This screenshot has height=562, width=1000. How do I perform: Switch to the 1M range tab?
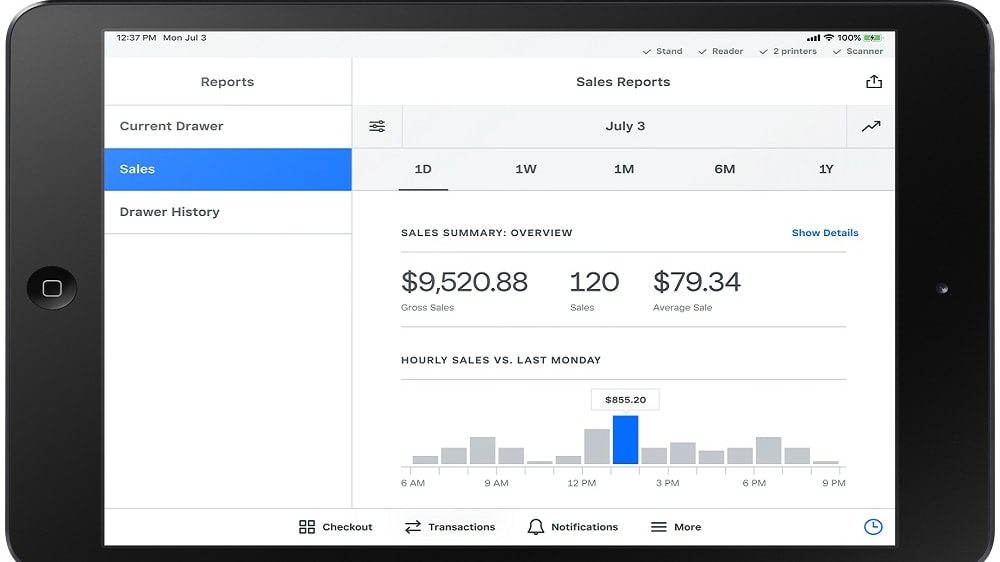click(624, 169)
